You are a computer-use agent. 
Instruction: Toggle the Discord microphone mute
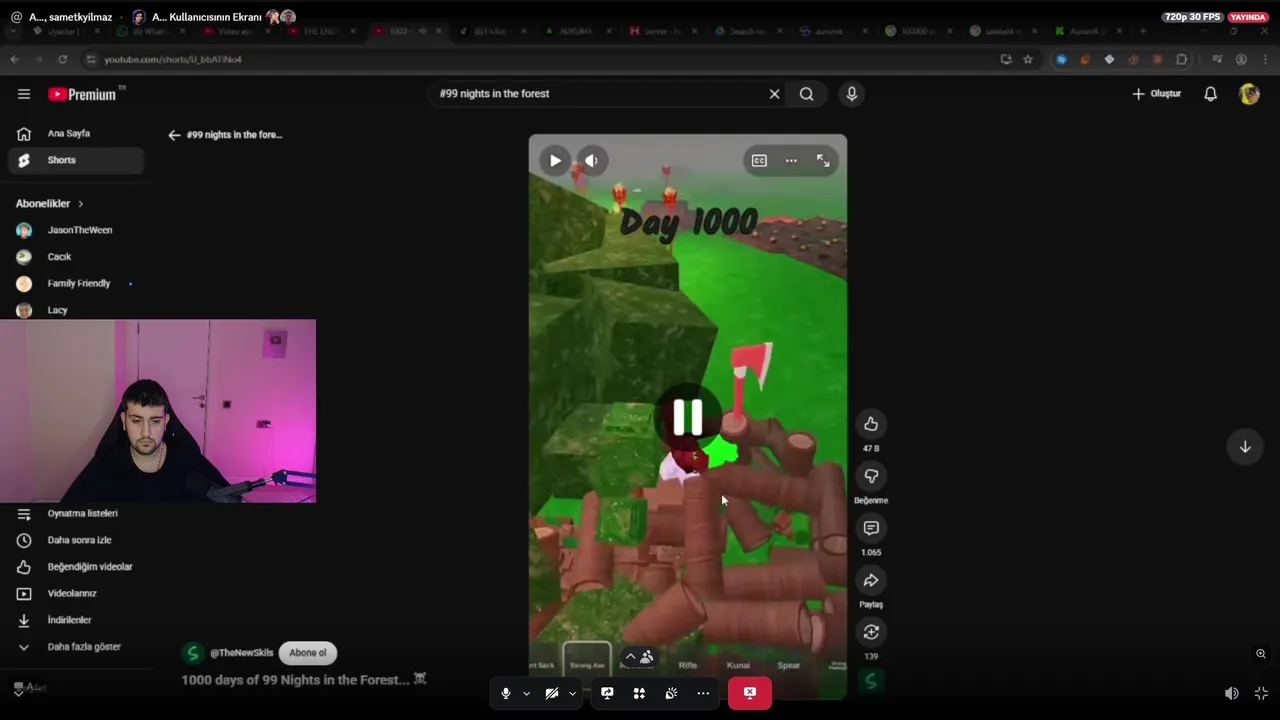pyautogui.click(x=506, y=693)
